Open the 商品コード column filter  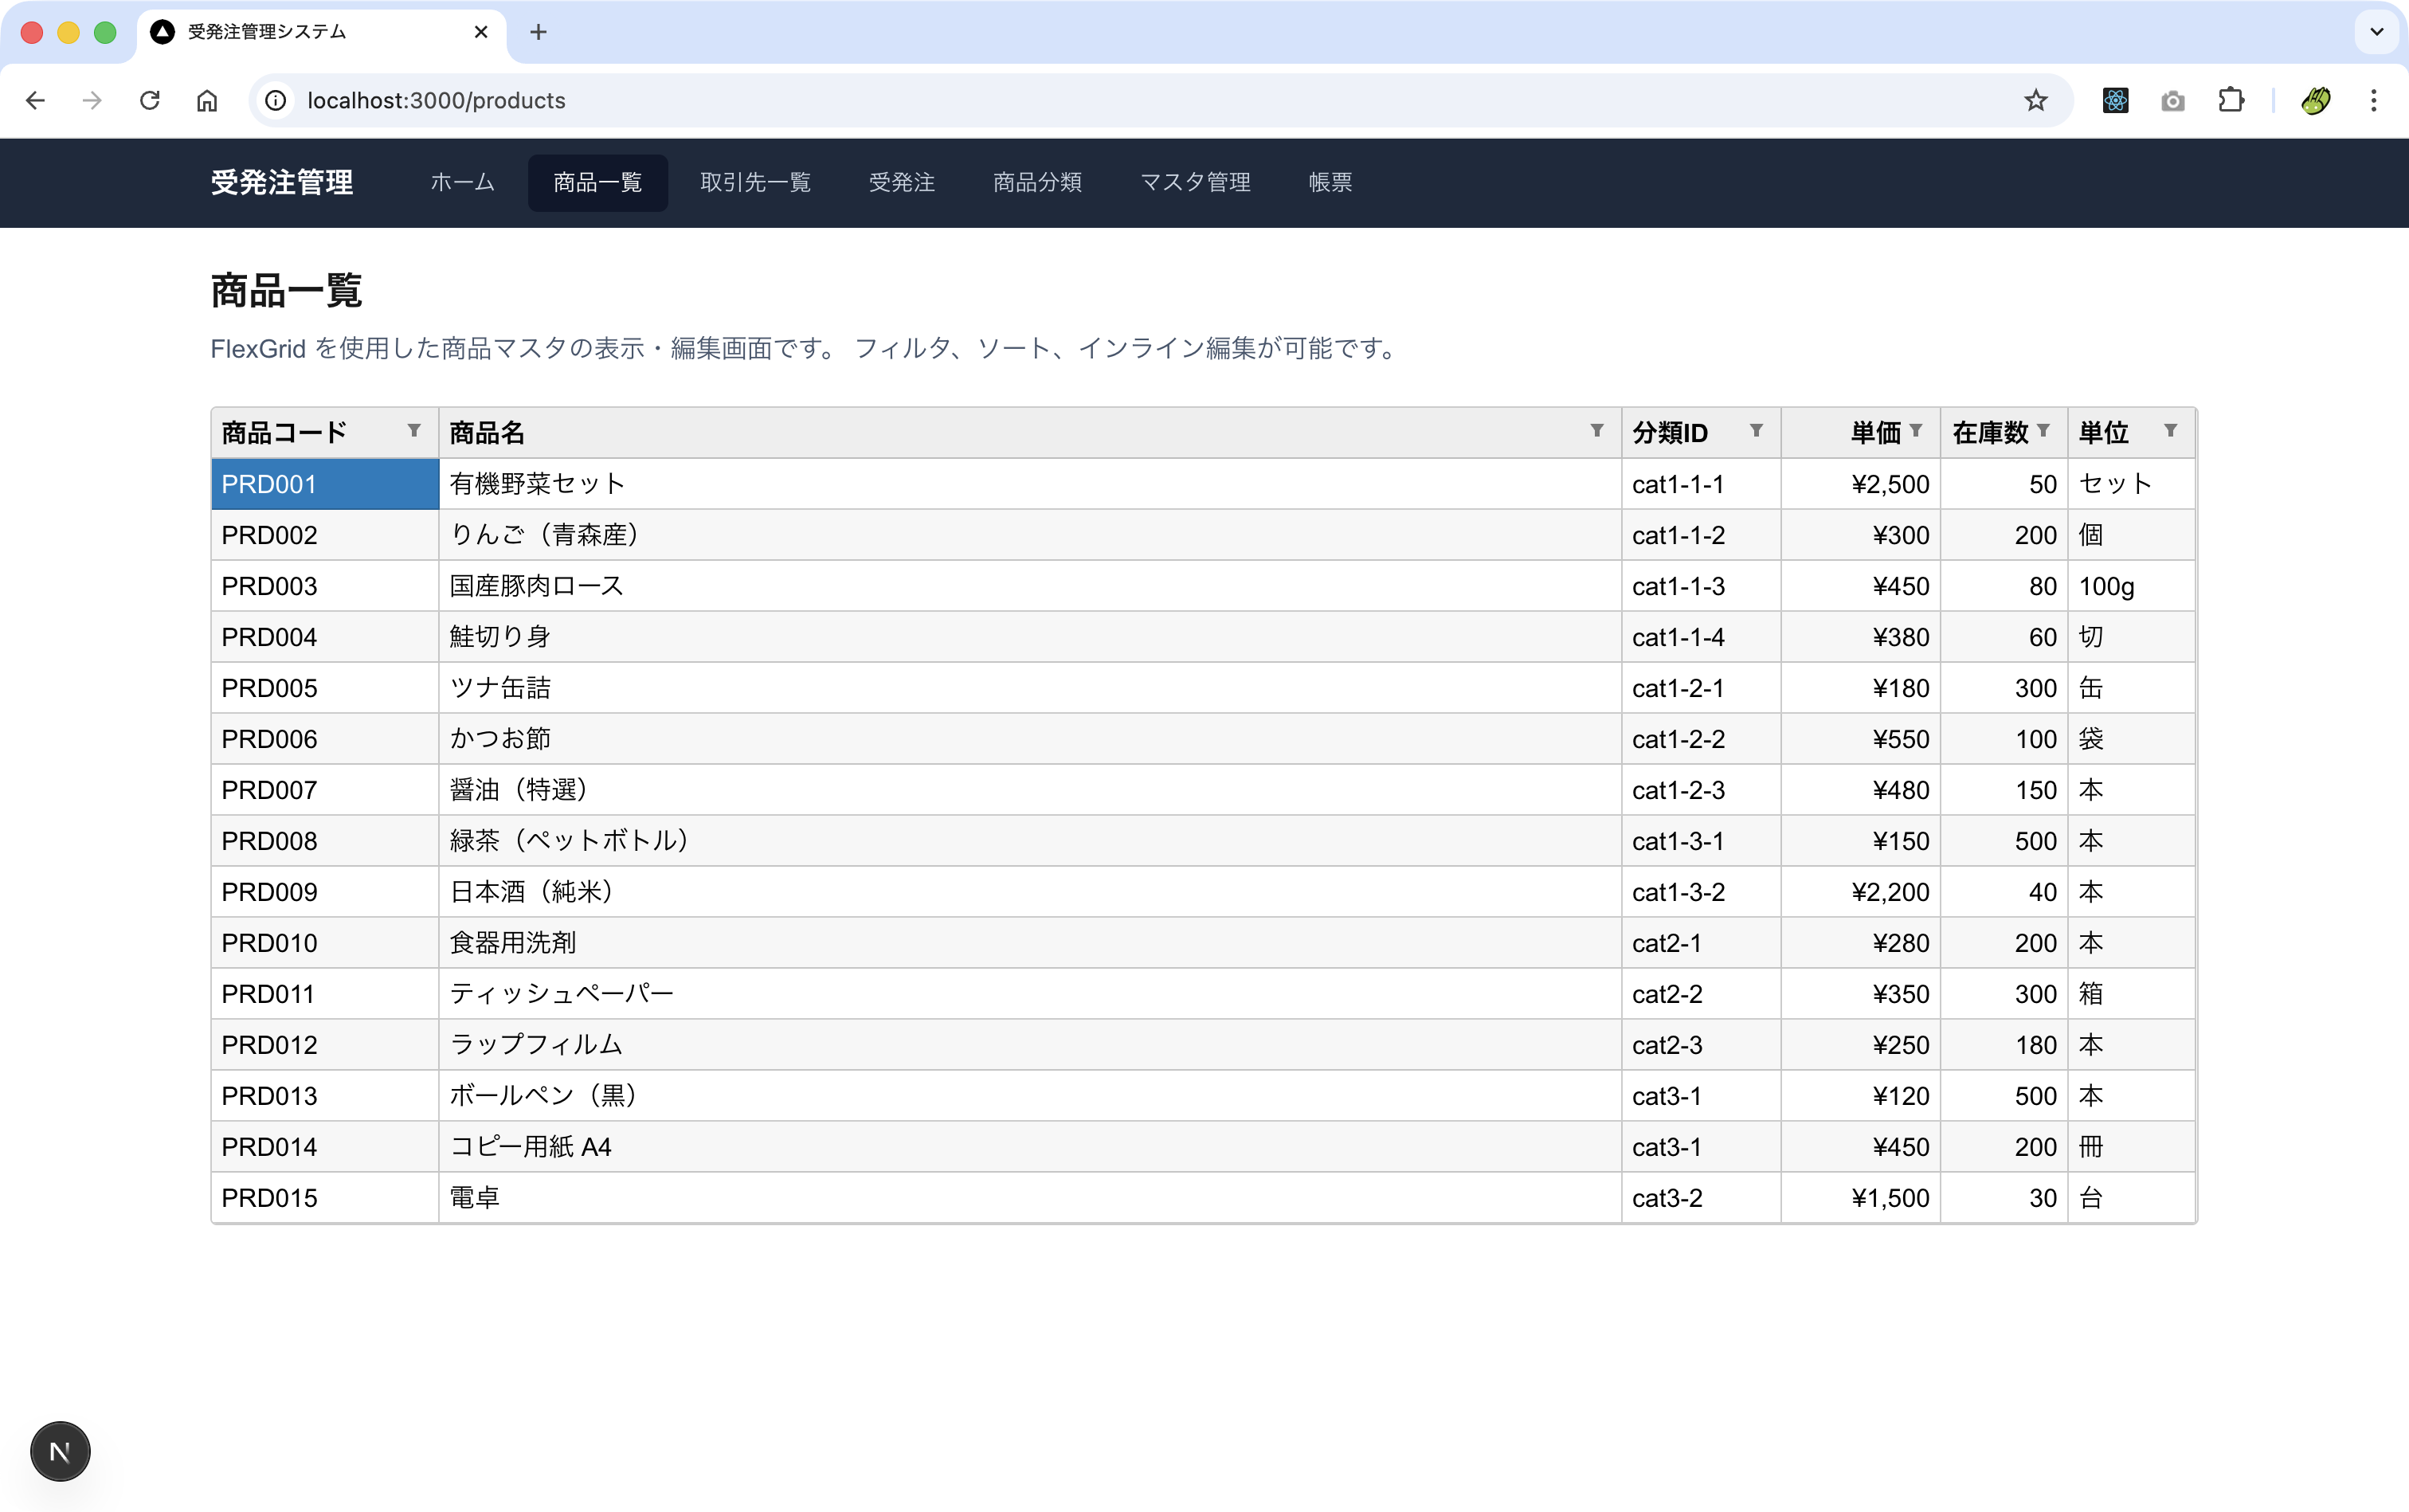[x=415, y=431]
